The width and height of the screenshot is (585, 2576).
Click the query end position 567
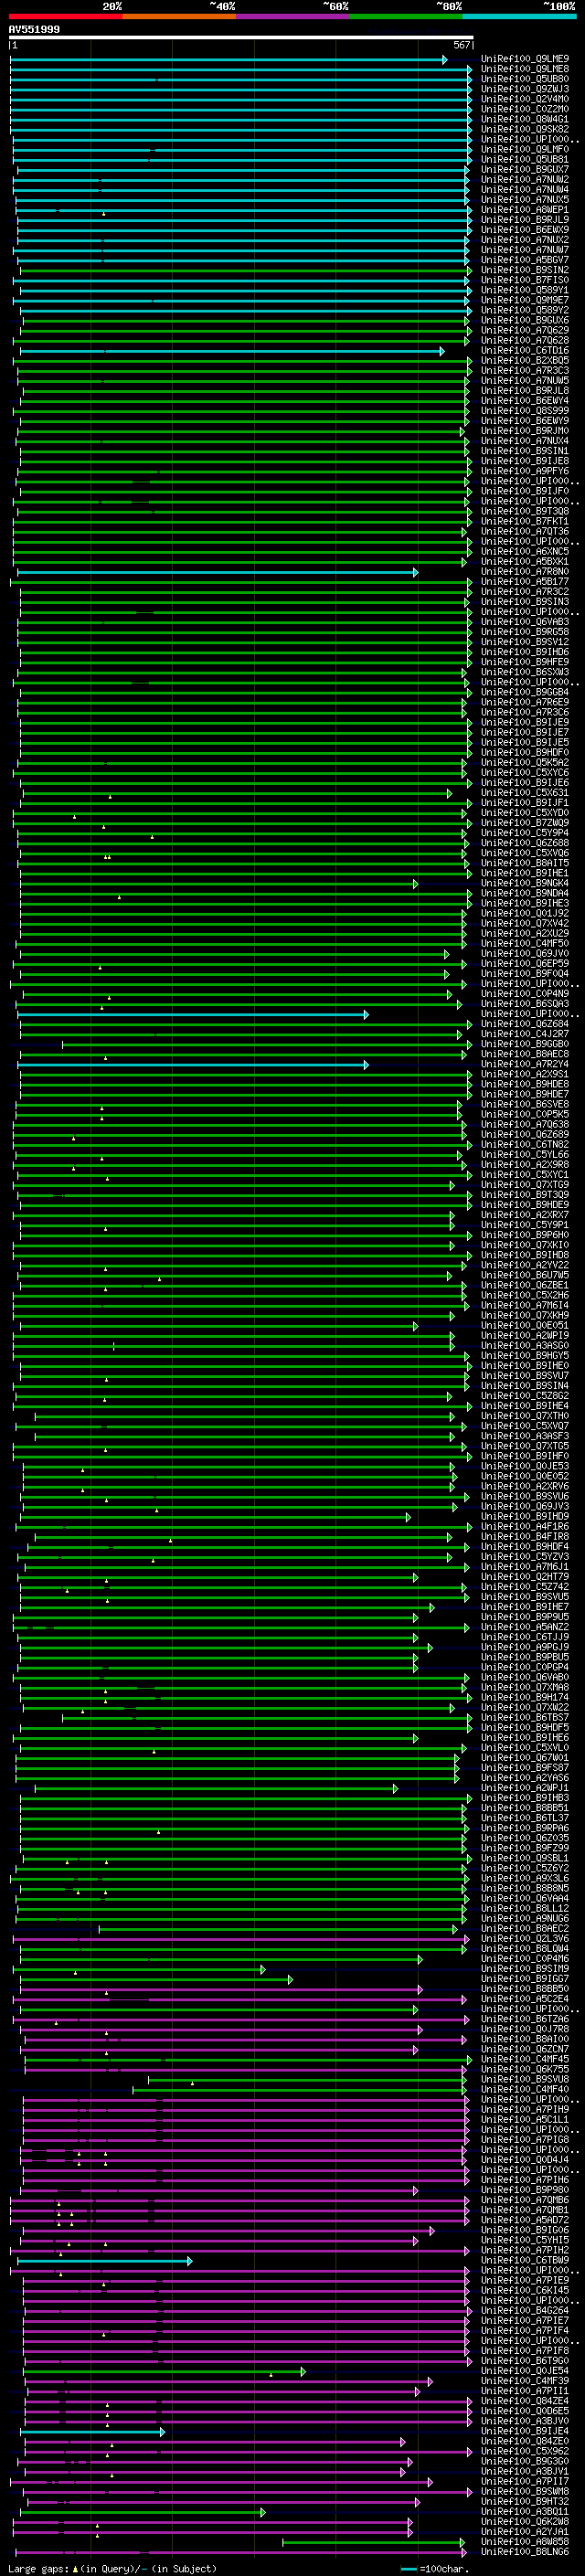pyautogui.click(x=461, y=45)
